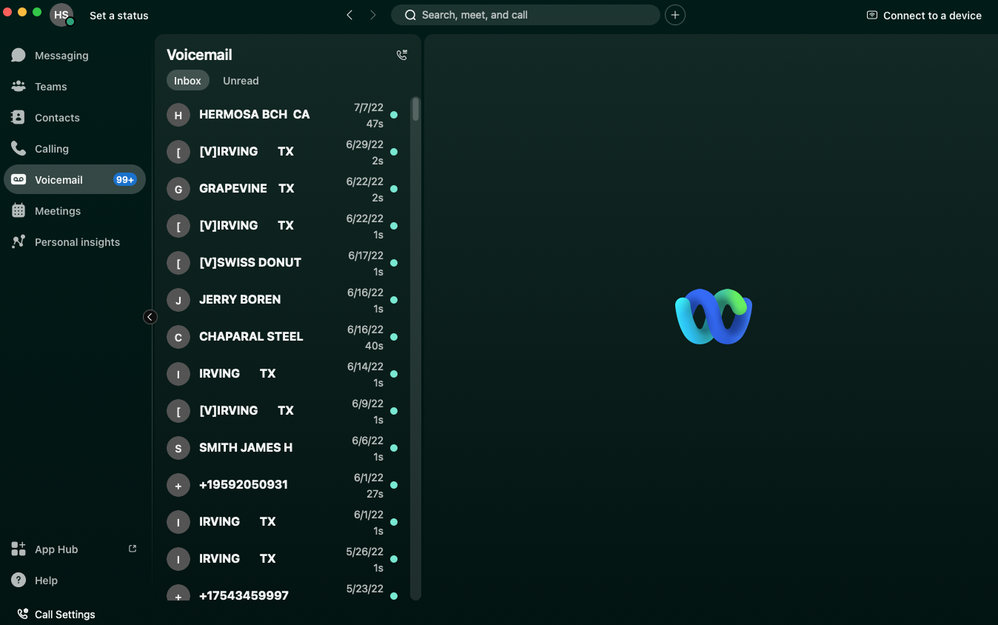
Task: Open the Calling phone icon
Action: coord(18,148)
